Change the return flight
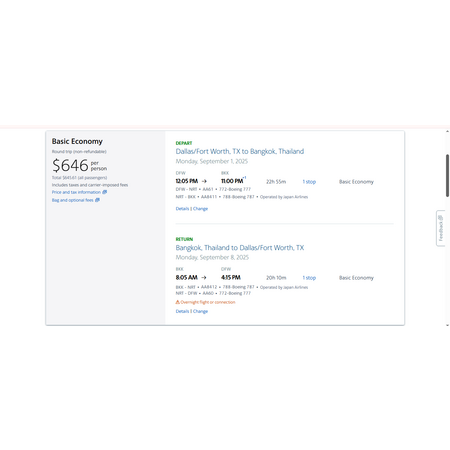Image resolution: width=450 pixels, height=450 pixels. [x=200, y=311]
